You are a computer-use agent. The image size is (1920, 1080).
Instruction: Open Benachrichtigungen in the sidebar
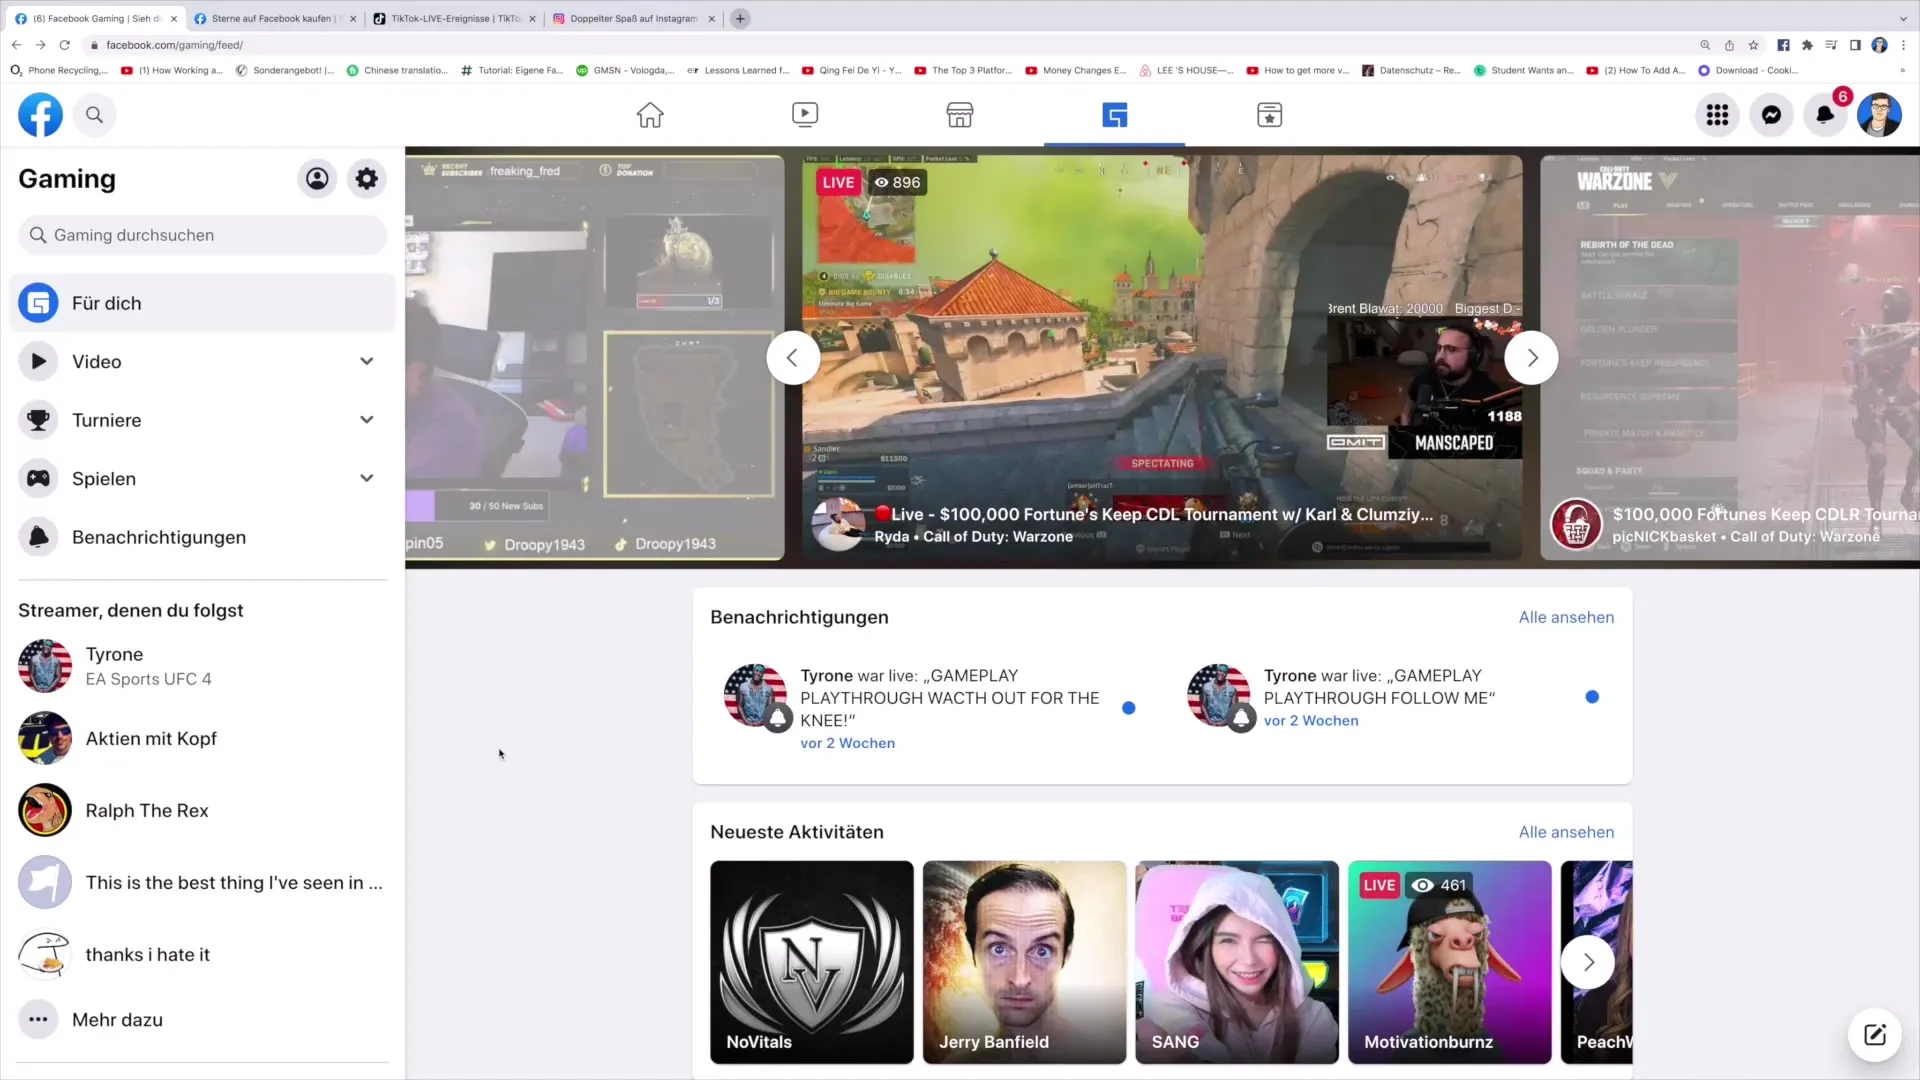(x=202, y=537)
